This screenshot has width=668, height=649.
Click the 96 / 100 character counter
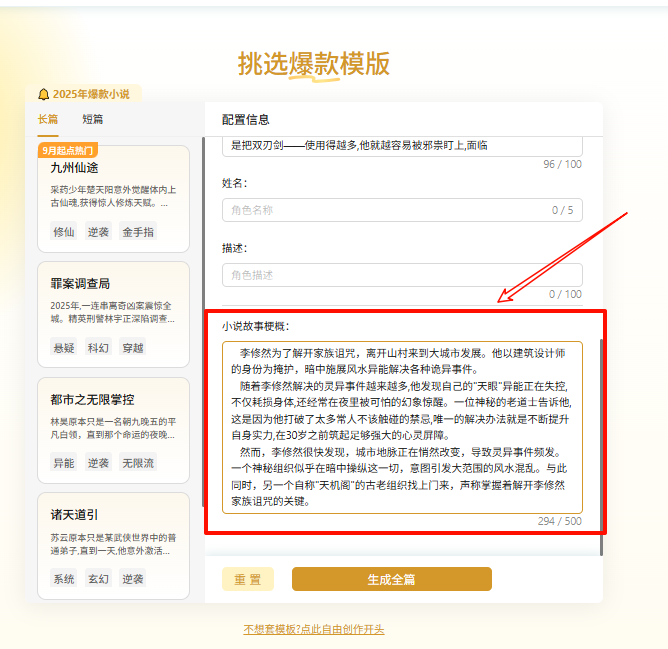click(562, 164)
